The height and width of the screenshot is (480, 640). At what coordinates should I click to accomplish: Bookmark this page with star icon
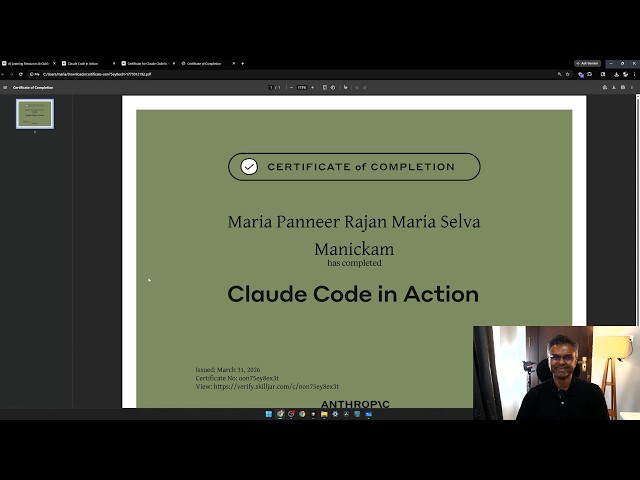pyautogui.click(x=568, y=74)
